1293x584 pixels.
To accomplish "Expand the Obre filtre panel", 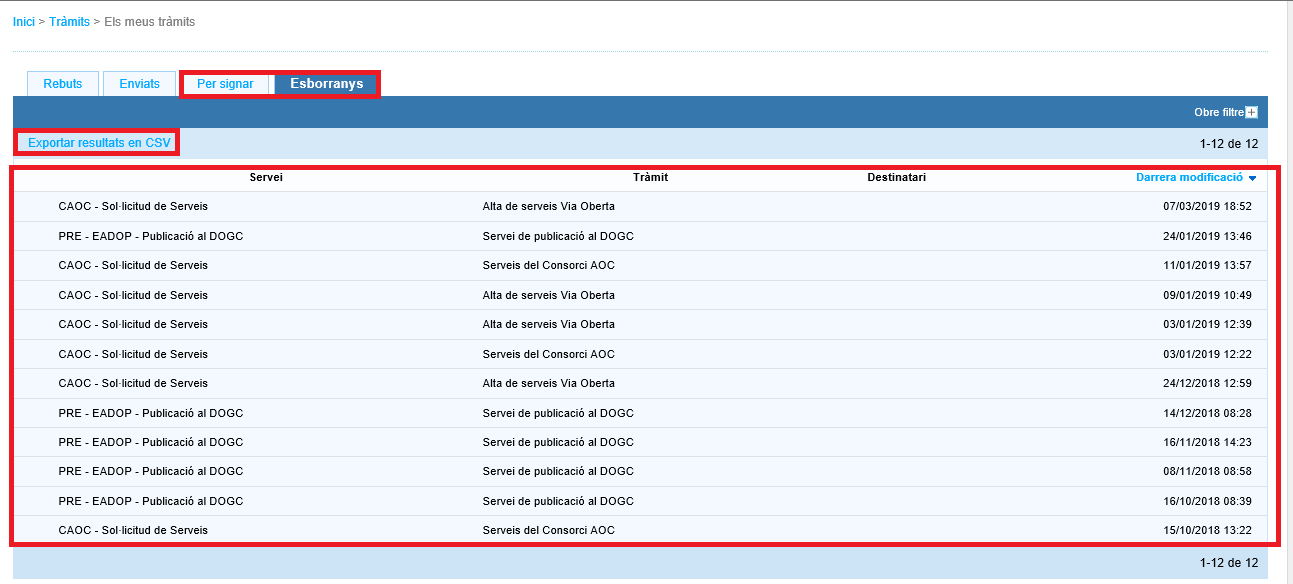I will click(x=1218, y=113).
